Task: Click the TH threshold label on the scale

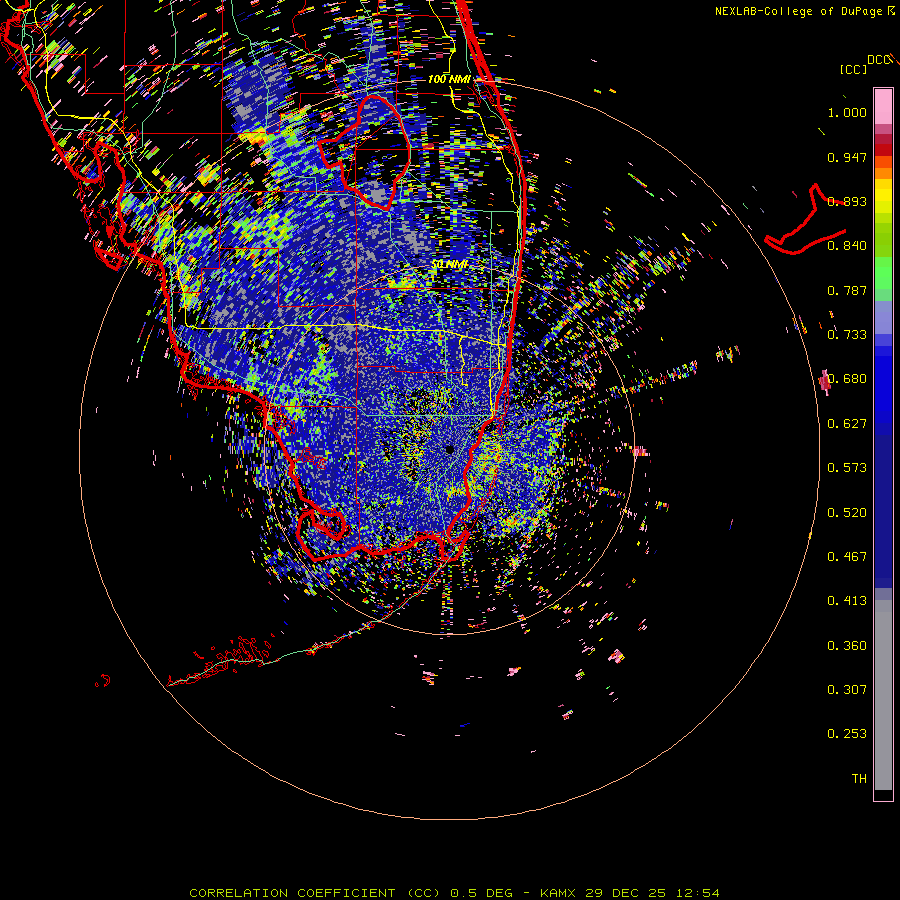Action: click(859, 779)
